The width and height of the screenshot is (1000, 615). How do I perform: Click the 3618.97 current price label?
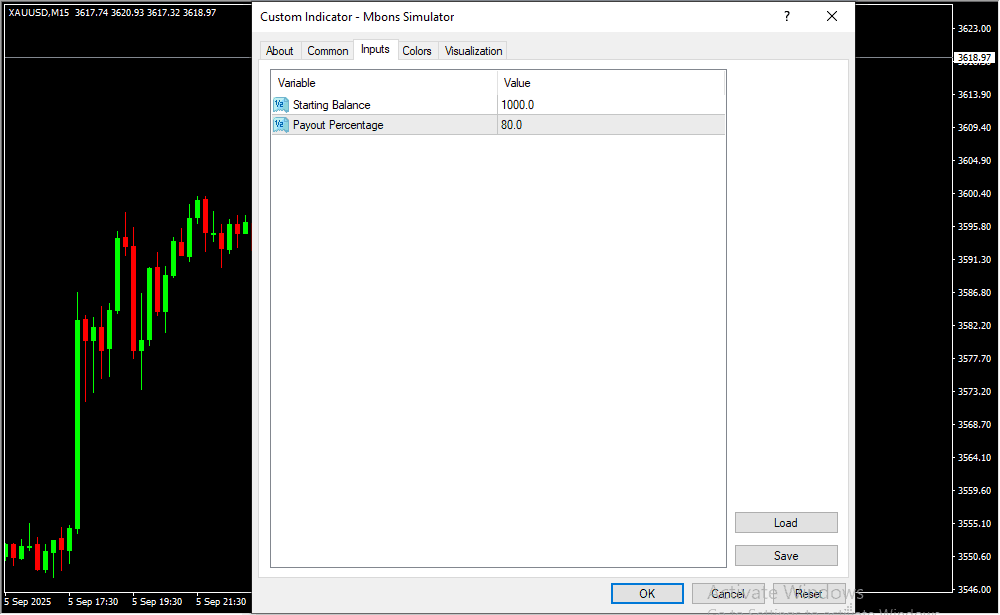(973, 58)
